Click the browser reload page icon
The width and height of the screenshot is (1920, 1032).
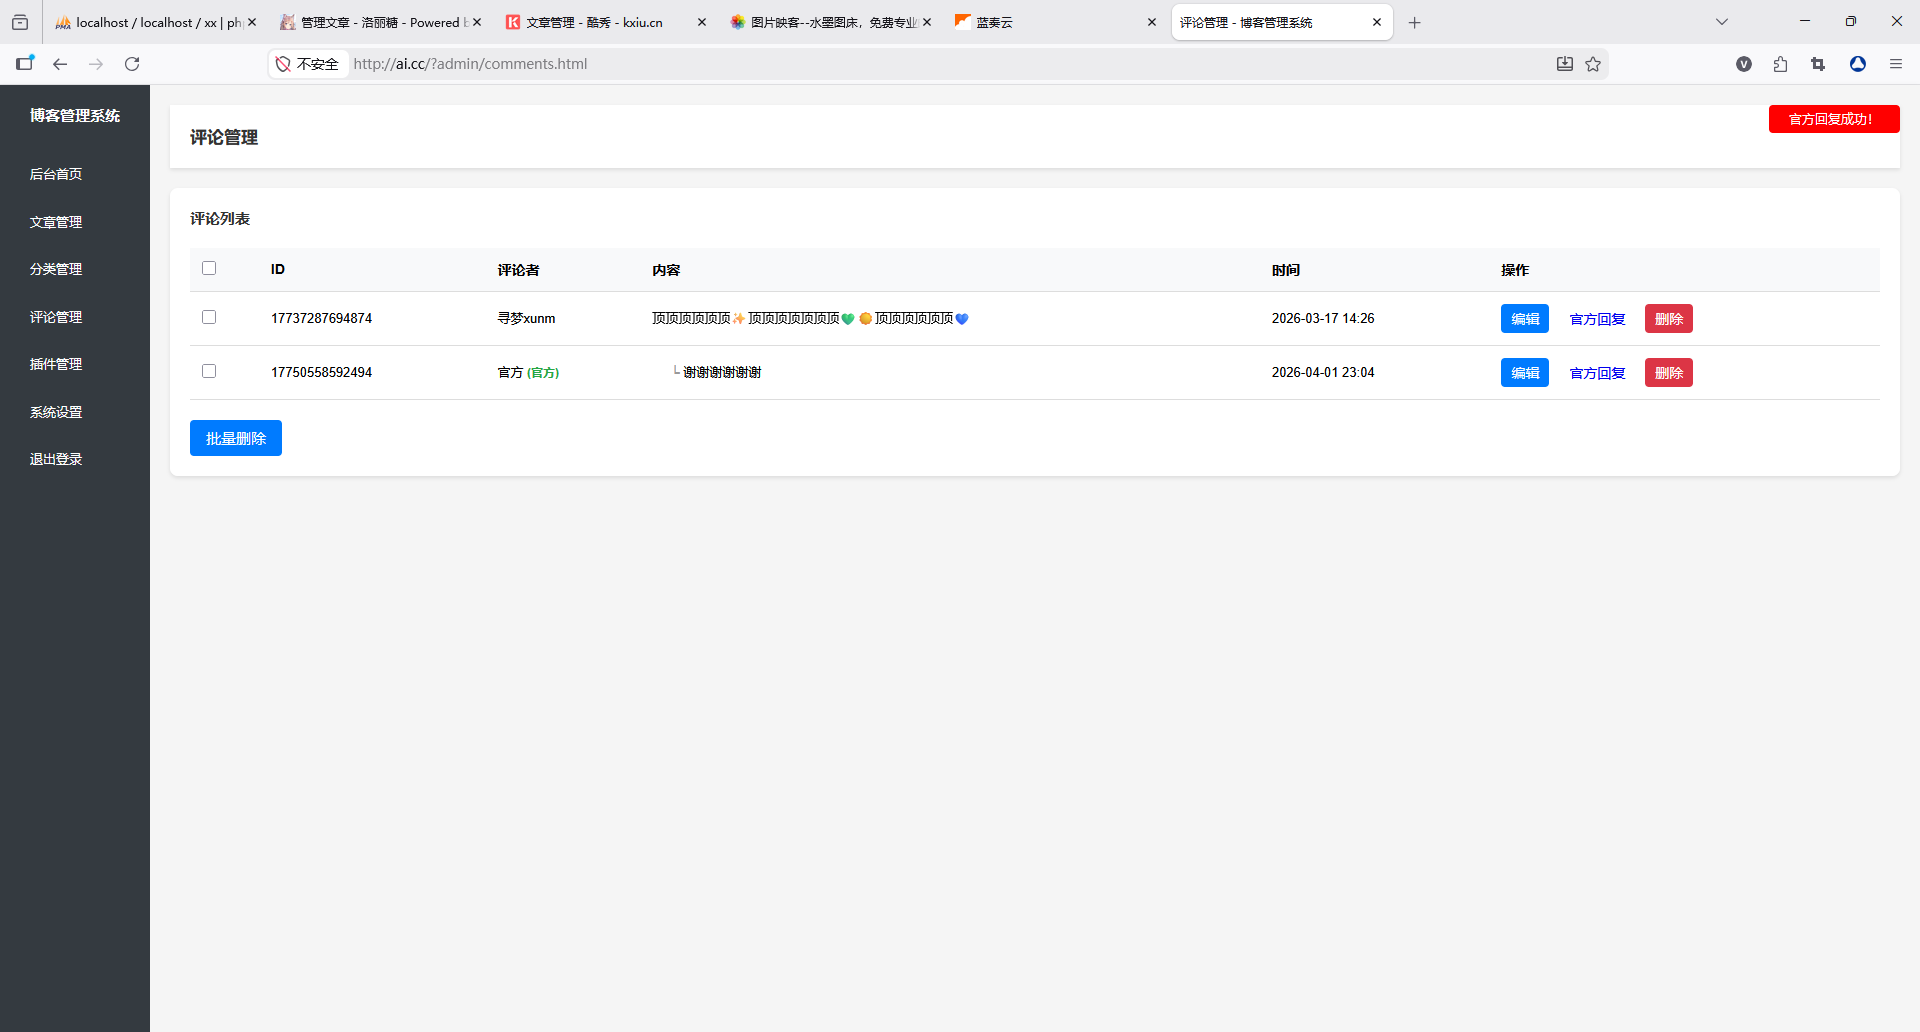(132, 64)
